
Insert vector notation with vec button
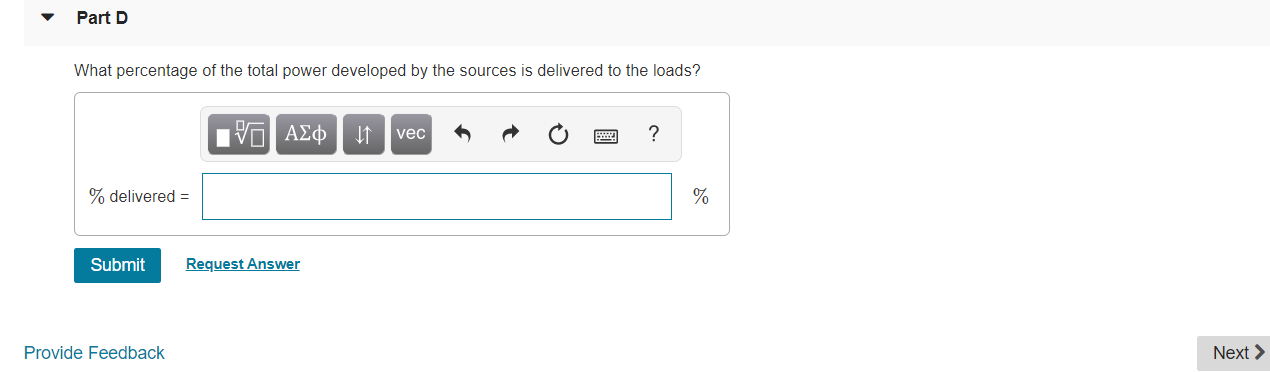click(x=411, y=134)
